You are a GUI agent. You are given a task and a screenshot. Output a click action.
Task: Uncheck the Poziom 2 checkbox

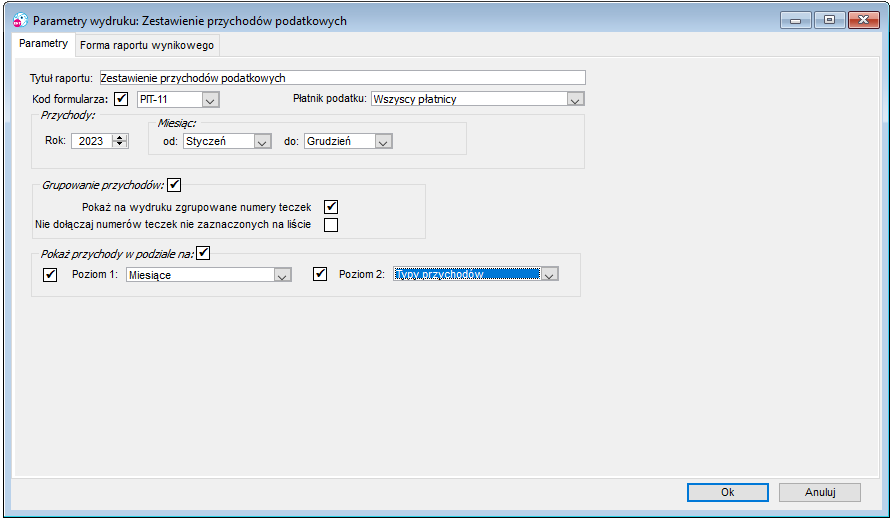point(320,274)
